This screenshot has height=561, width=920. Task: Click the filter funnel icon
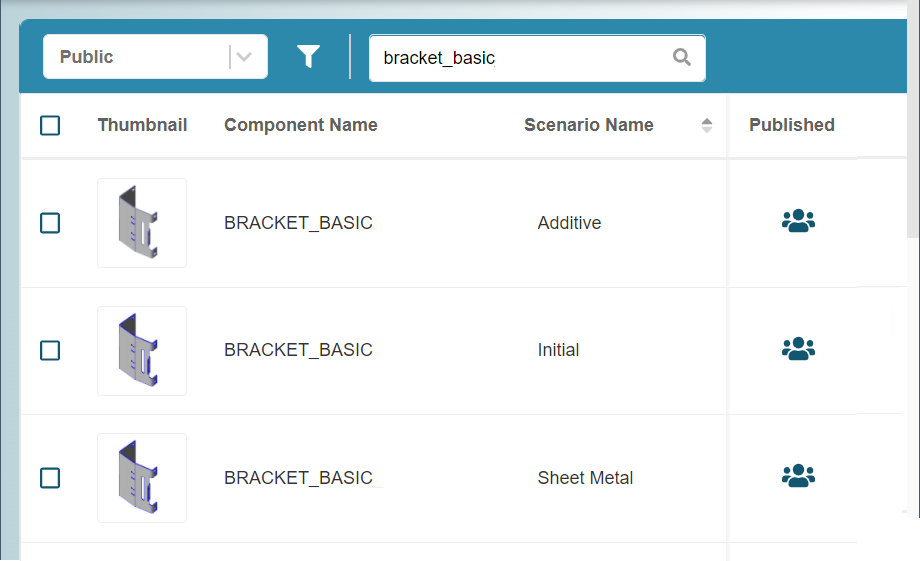pyautogui.click(x=308, y=57)
